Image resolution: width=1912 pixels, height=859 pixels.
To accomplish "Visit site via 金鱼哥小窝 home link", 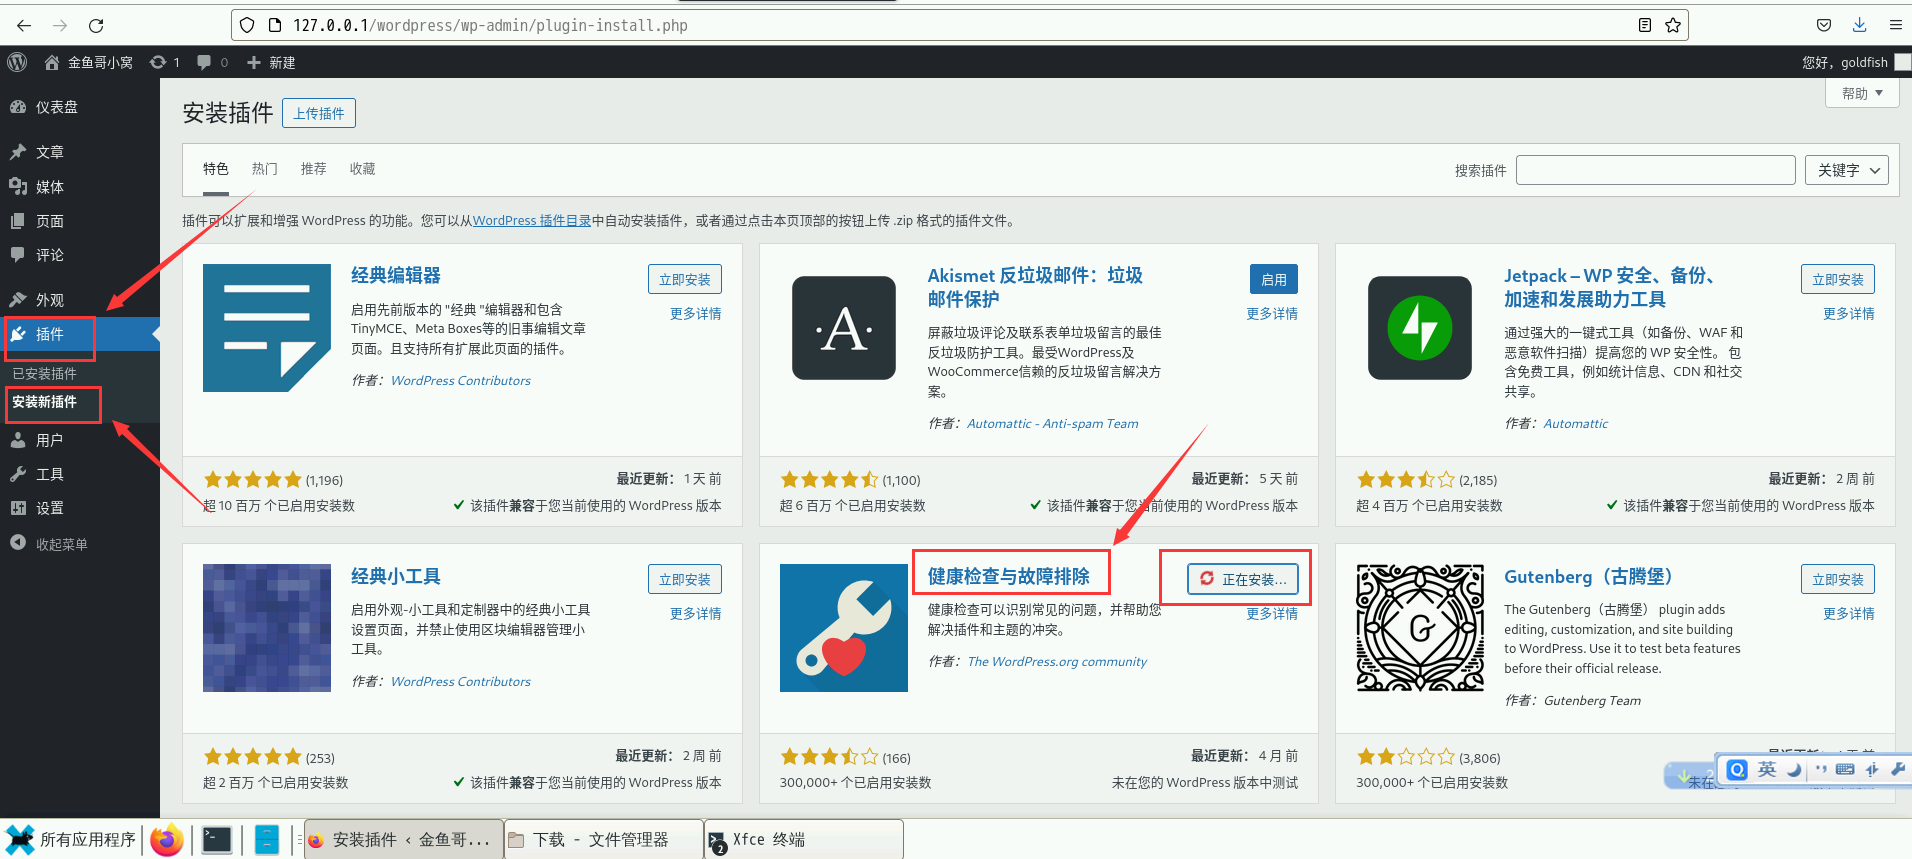I will click(x=89, y=62).
